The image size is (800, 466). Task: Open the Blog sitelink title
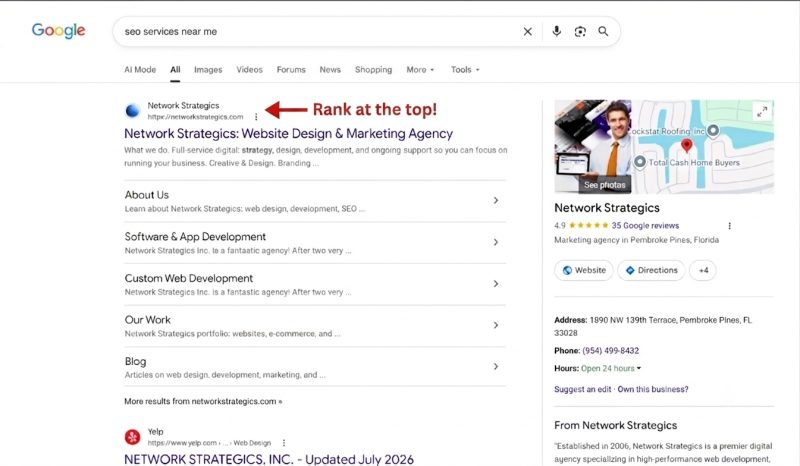[x=135, y=361]
